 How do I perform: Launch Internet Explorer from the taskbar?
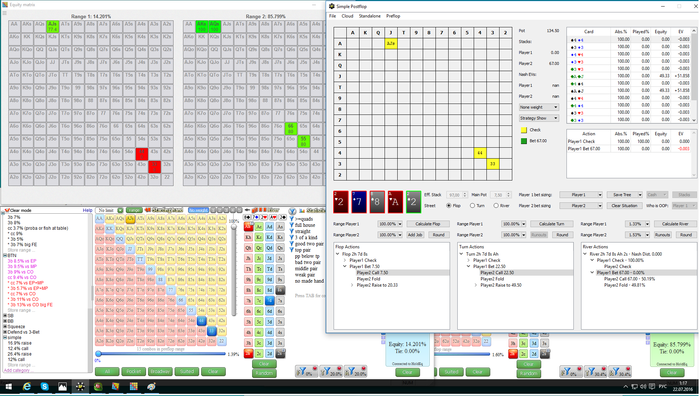click(27, 387)
